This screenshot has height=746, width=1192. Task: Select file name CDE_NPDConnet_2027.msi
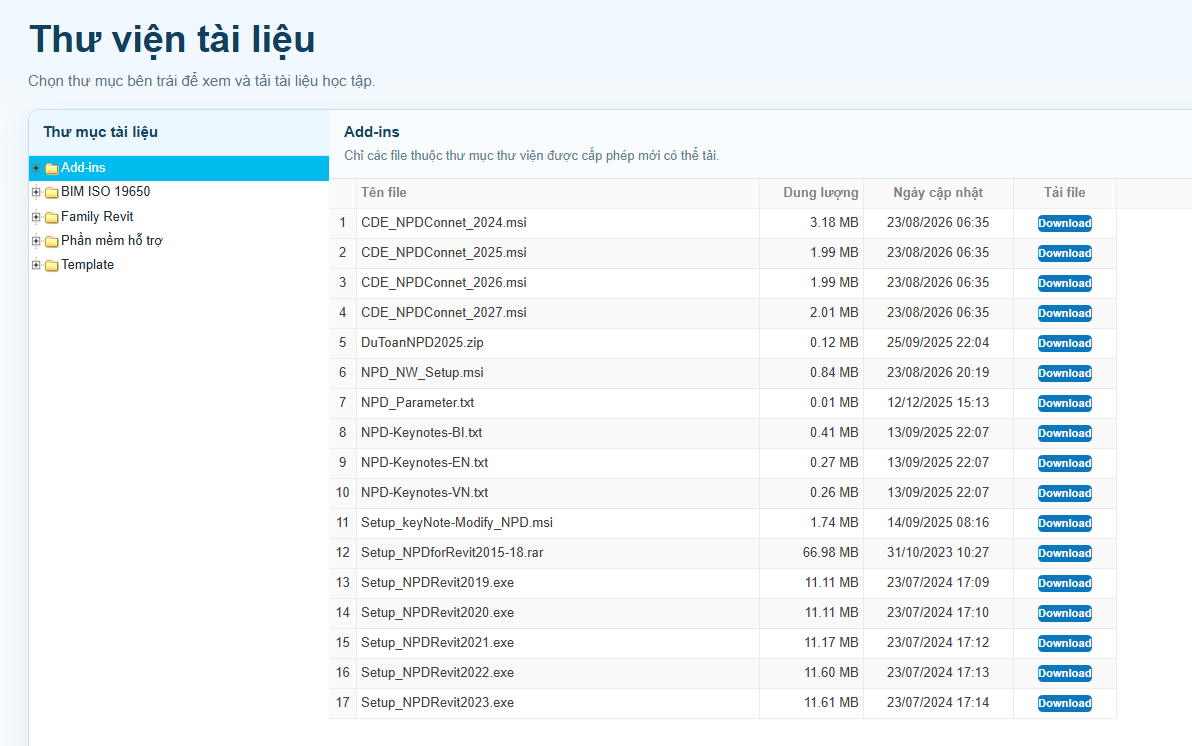pos(444,313)
